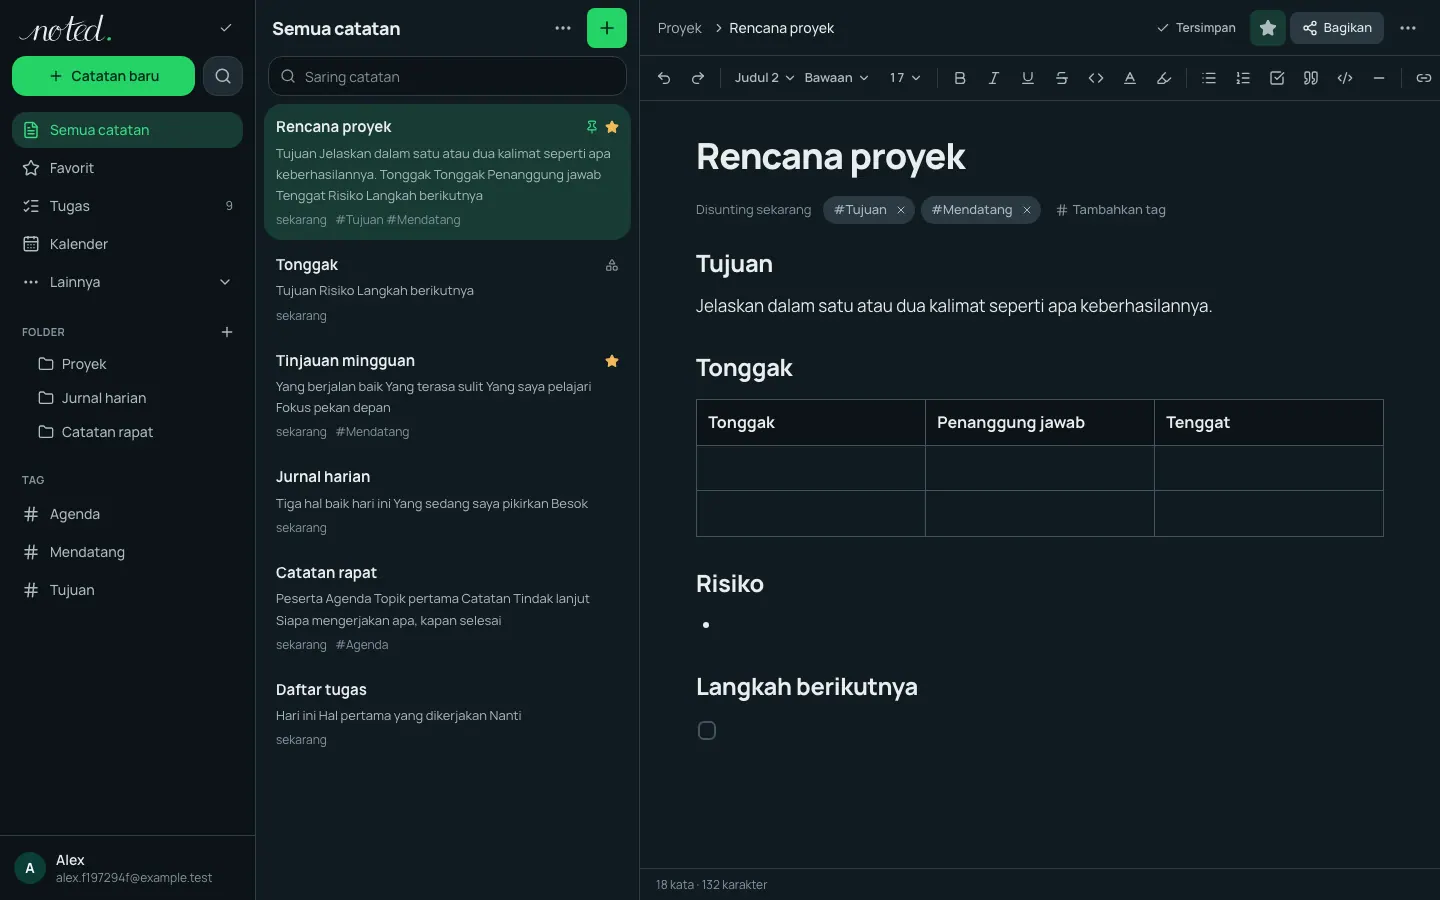Toggle the pin on the Rencana proyek note
1440x900 pixels.
592,127
